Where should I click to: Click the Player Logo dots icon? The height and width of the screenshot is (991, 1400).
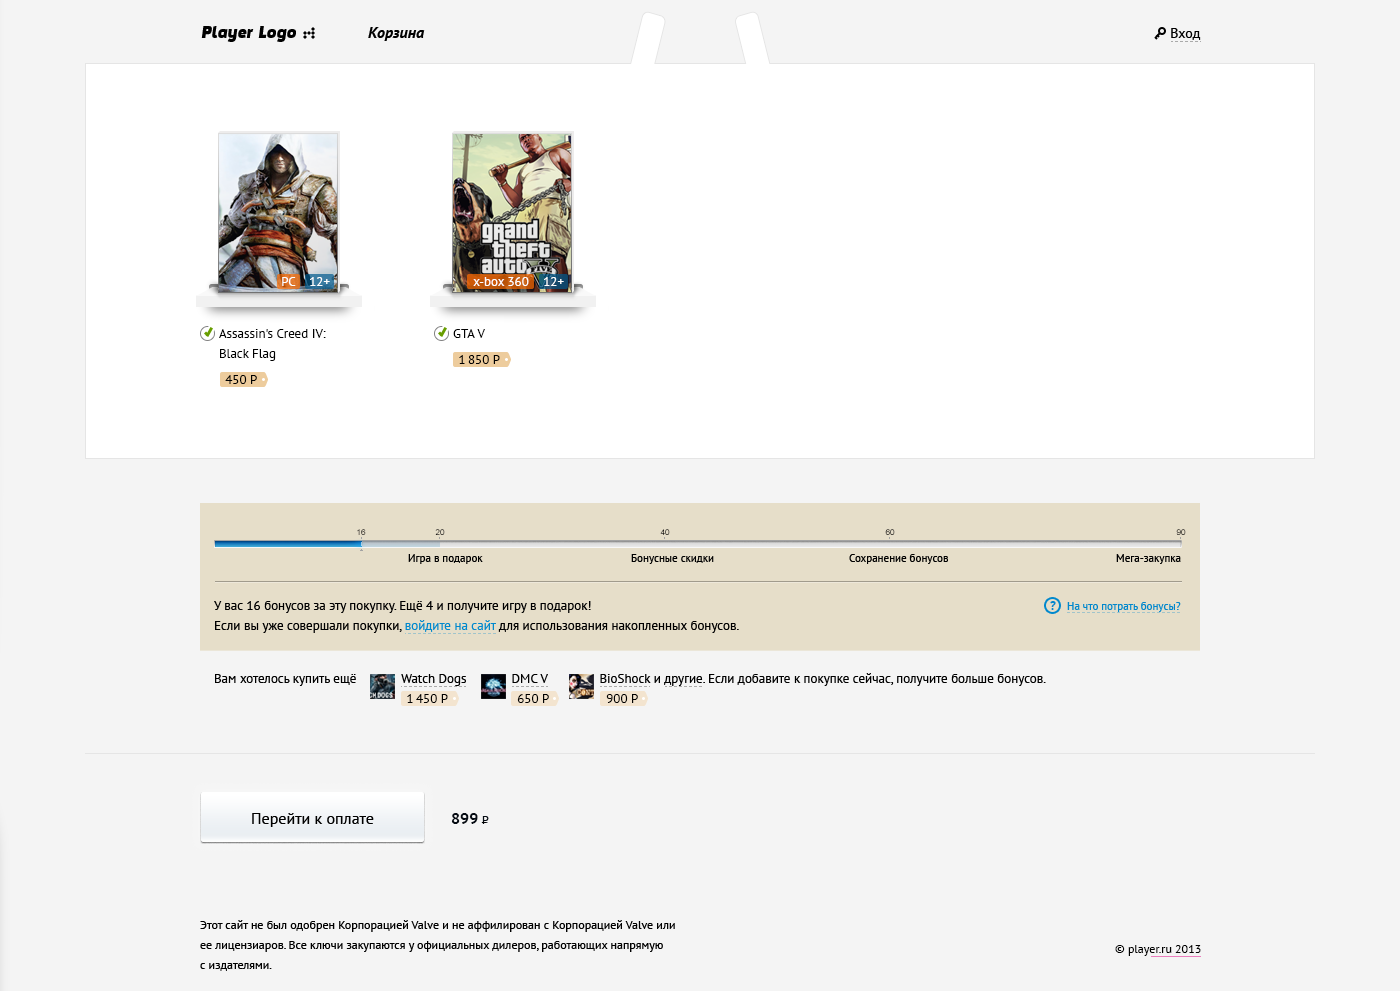coord(309,33)
